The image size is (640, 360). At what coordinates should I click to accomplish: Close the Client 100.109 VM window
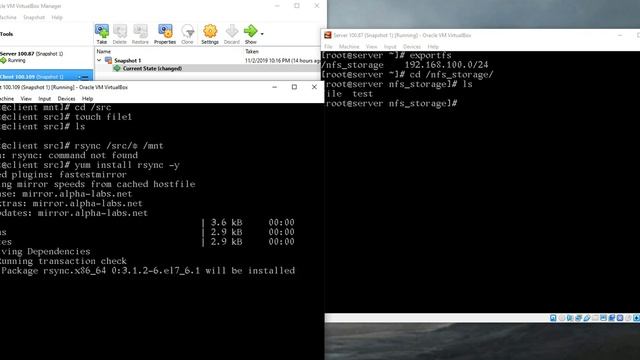point(314,87)
